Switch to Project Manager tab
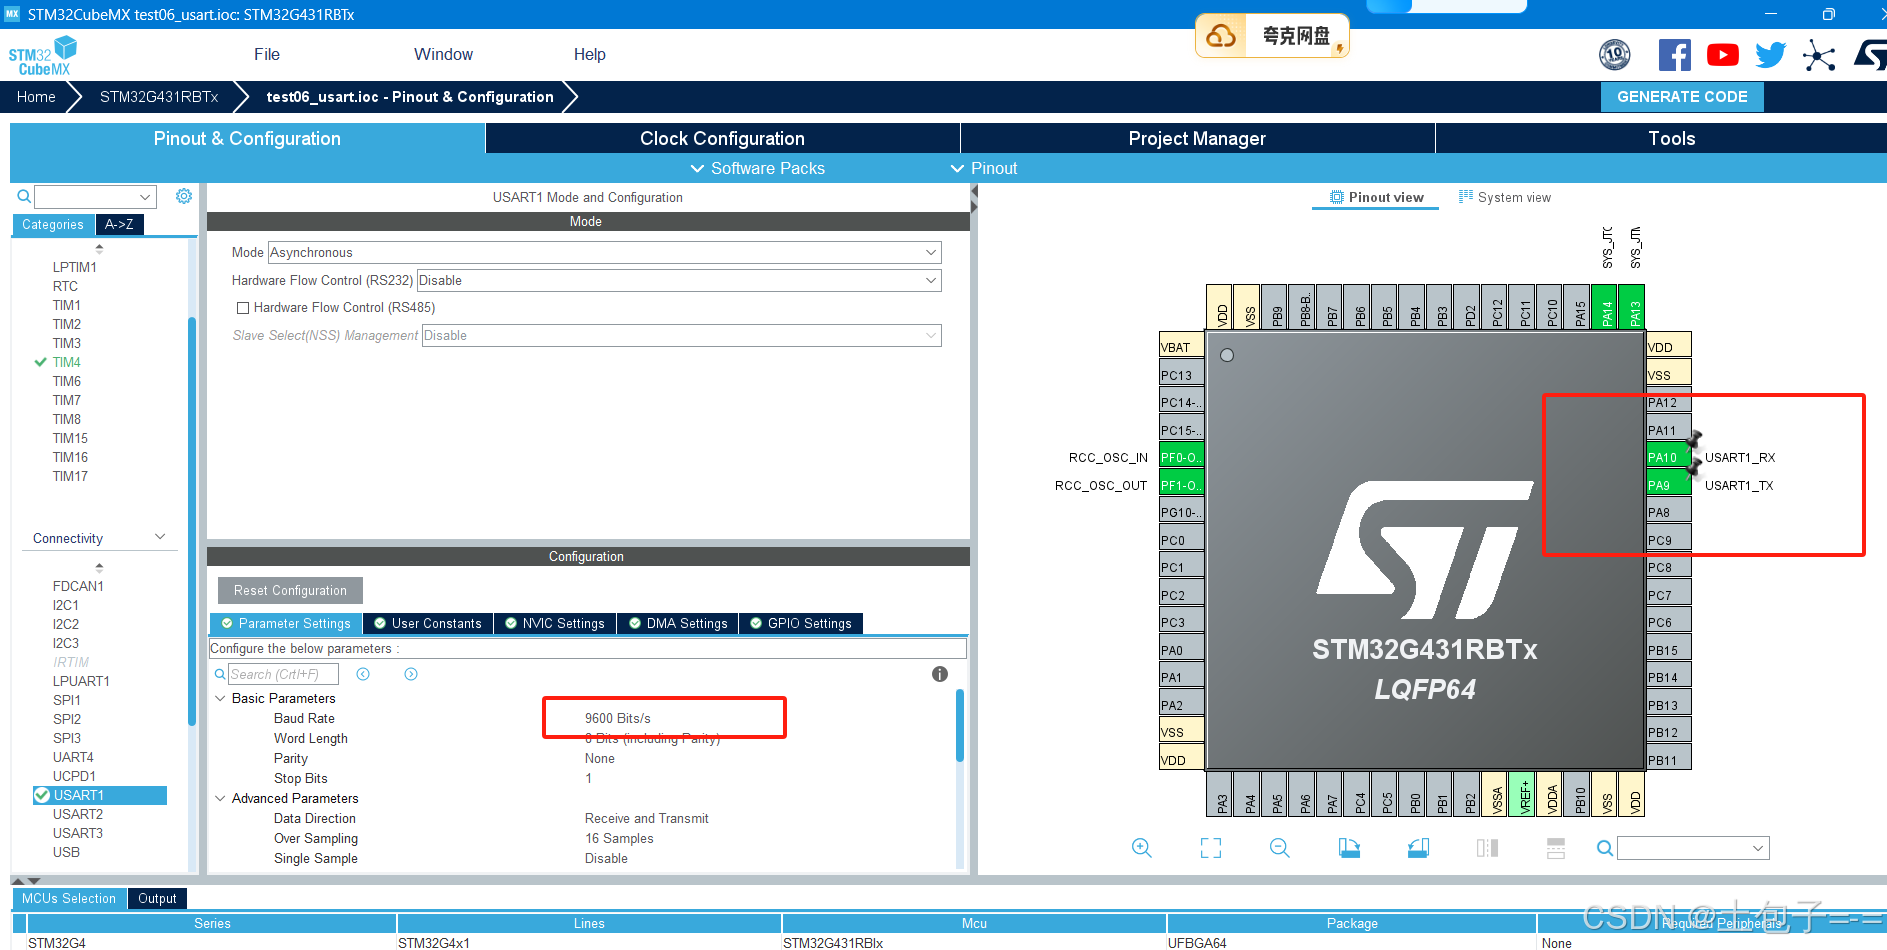1887x950 pixels. tap(1197, 138)
